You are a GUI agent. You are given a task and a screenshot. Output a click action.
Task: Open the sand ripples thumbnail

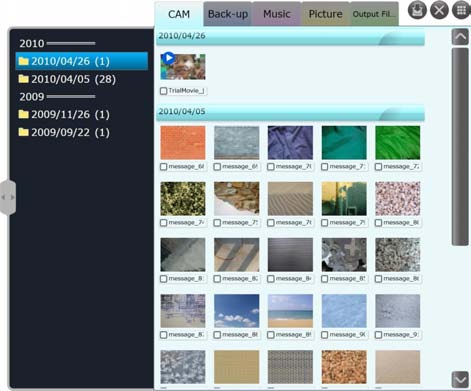click(290, 199)
